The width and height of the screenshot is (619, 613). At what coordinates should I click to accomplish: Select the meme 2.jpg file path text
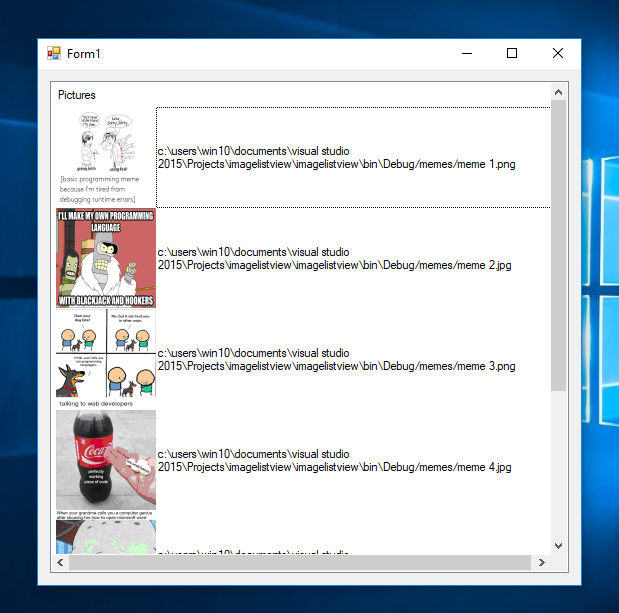(334, 259)
